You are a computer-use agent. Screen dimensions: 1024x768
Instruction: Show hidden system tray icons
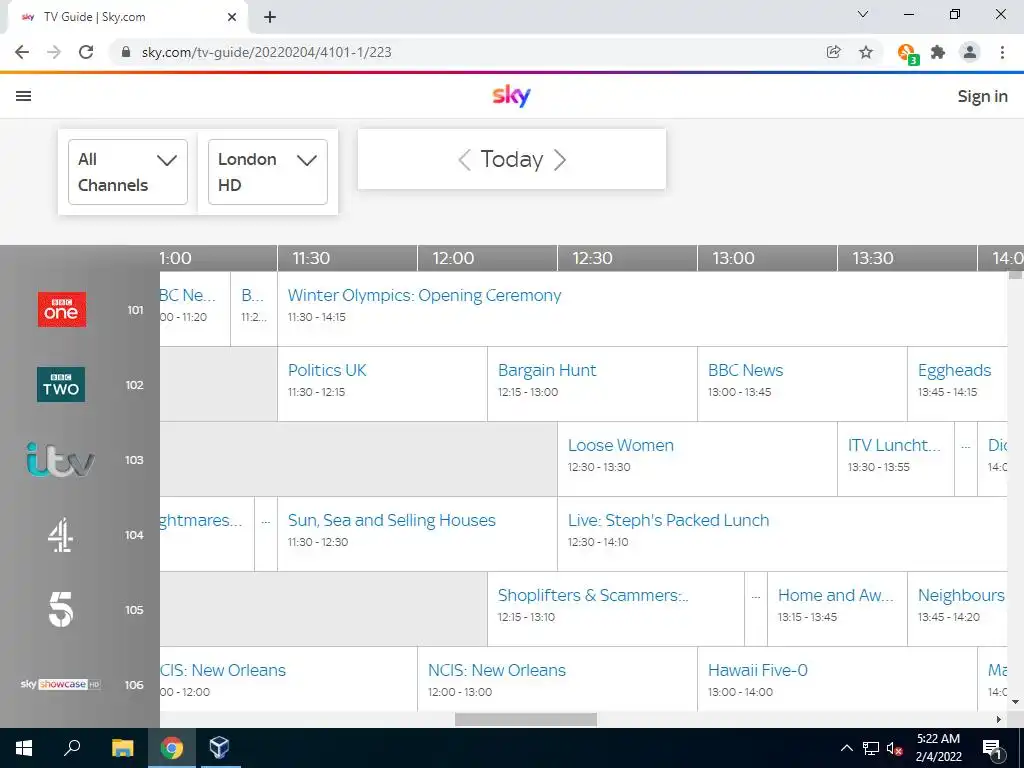pyautogui.click(x=846, y=748)
